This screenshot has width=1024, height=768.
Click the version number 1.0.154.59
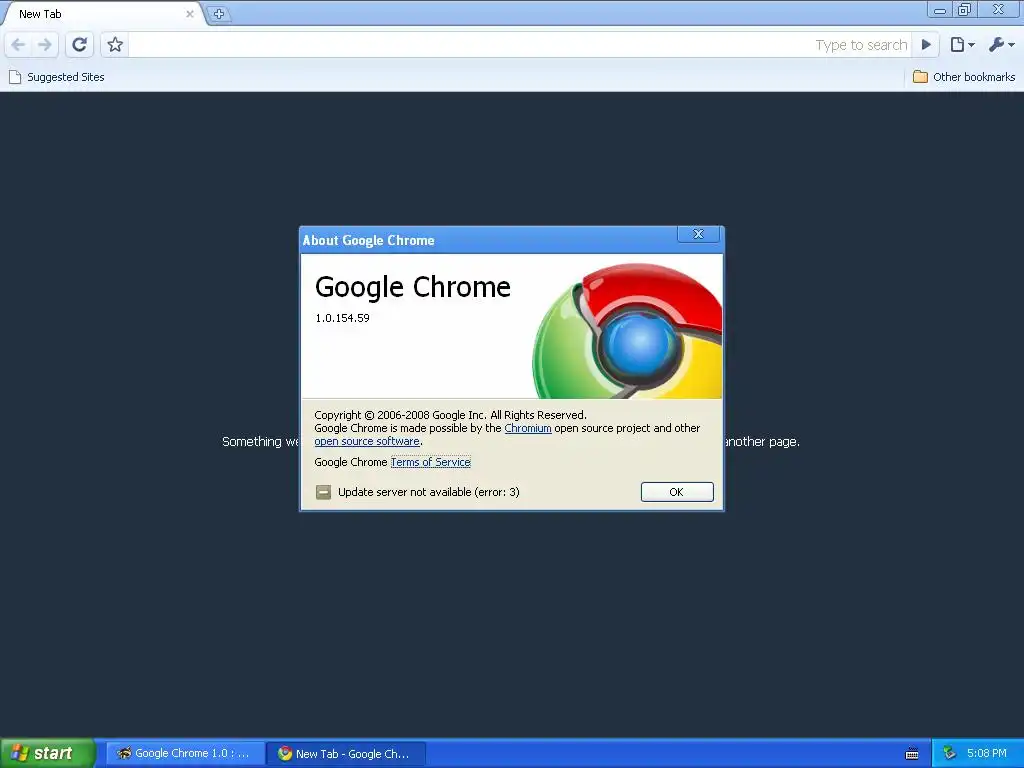342,318
